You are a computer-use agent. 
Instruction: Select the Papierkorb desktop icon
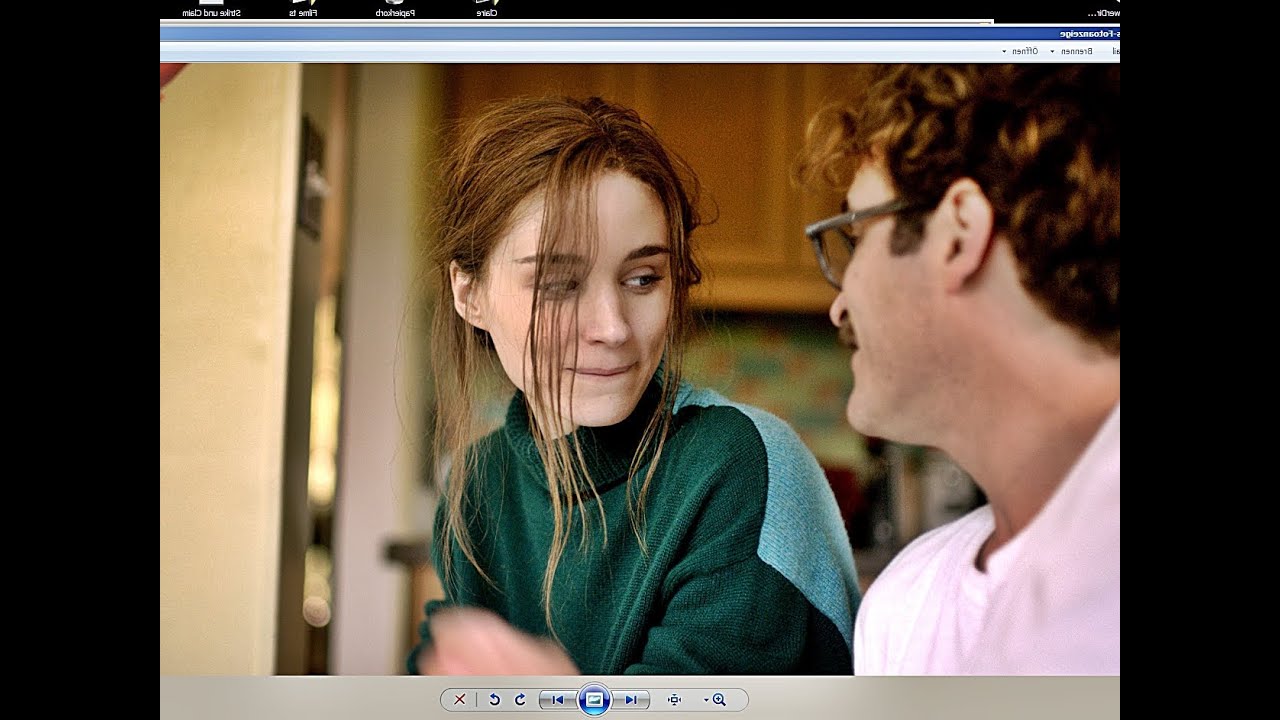click(395, 10)
